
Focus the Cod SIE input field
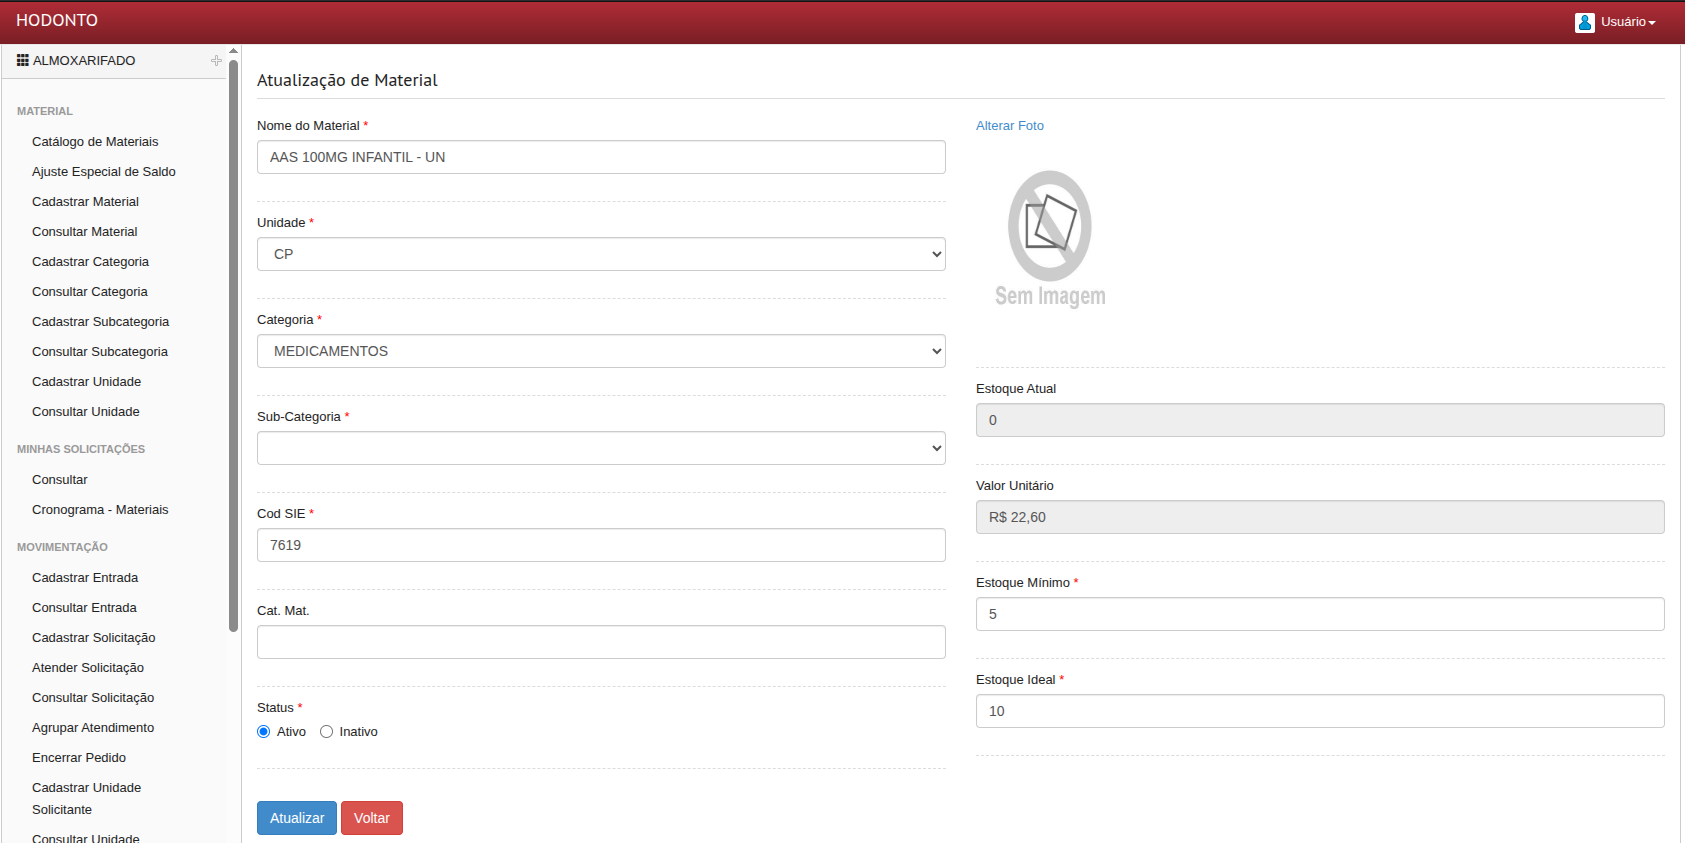click(601, 545)
